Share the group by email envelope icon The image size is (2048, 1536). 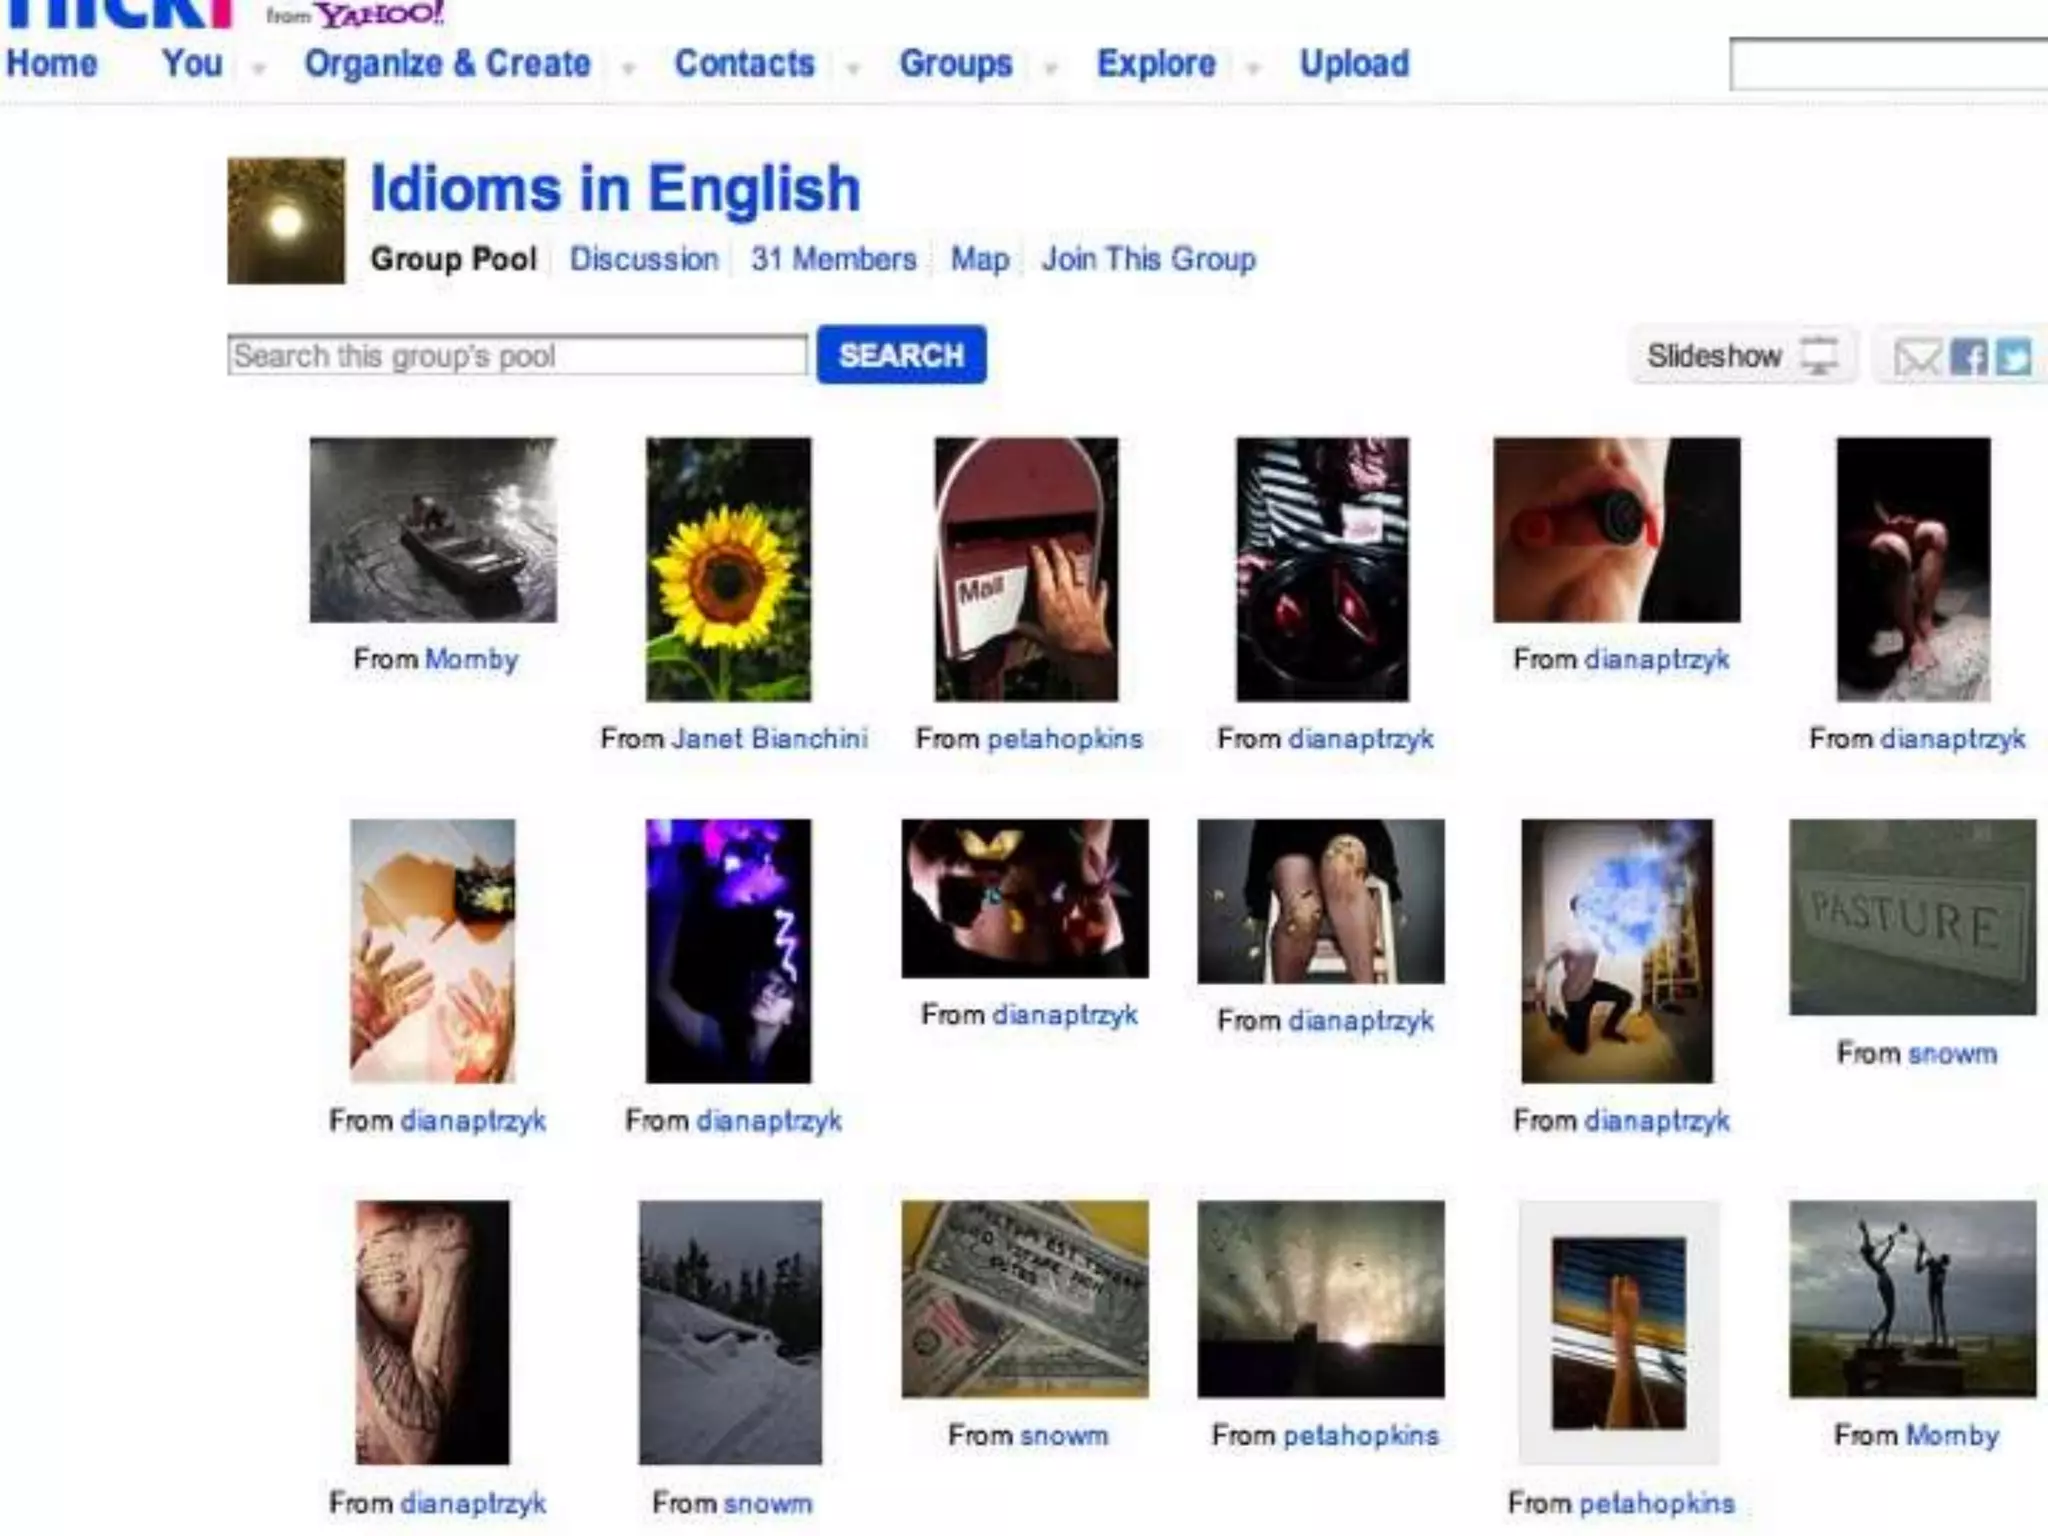[x=1916, y=356]
